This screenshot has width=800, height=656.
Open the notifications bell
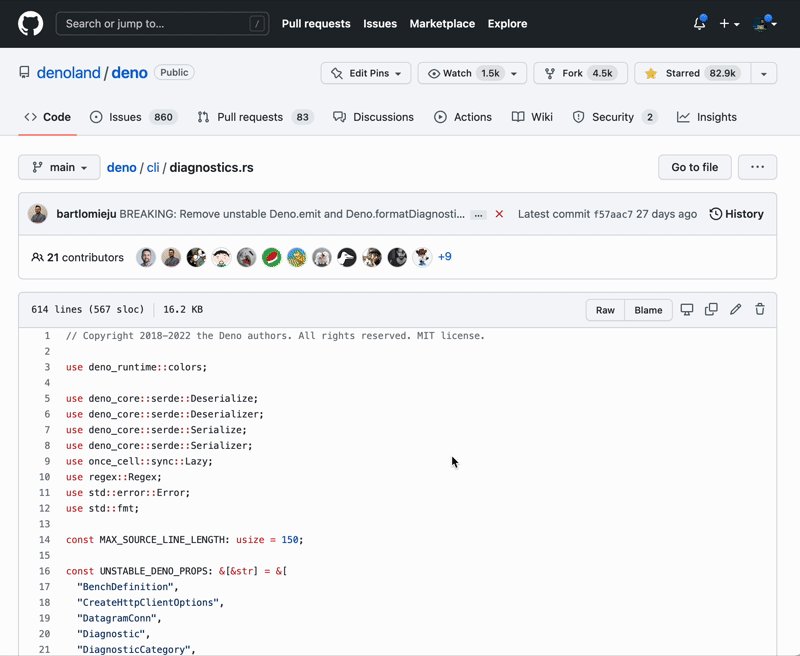tap(699, 23)
